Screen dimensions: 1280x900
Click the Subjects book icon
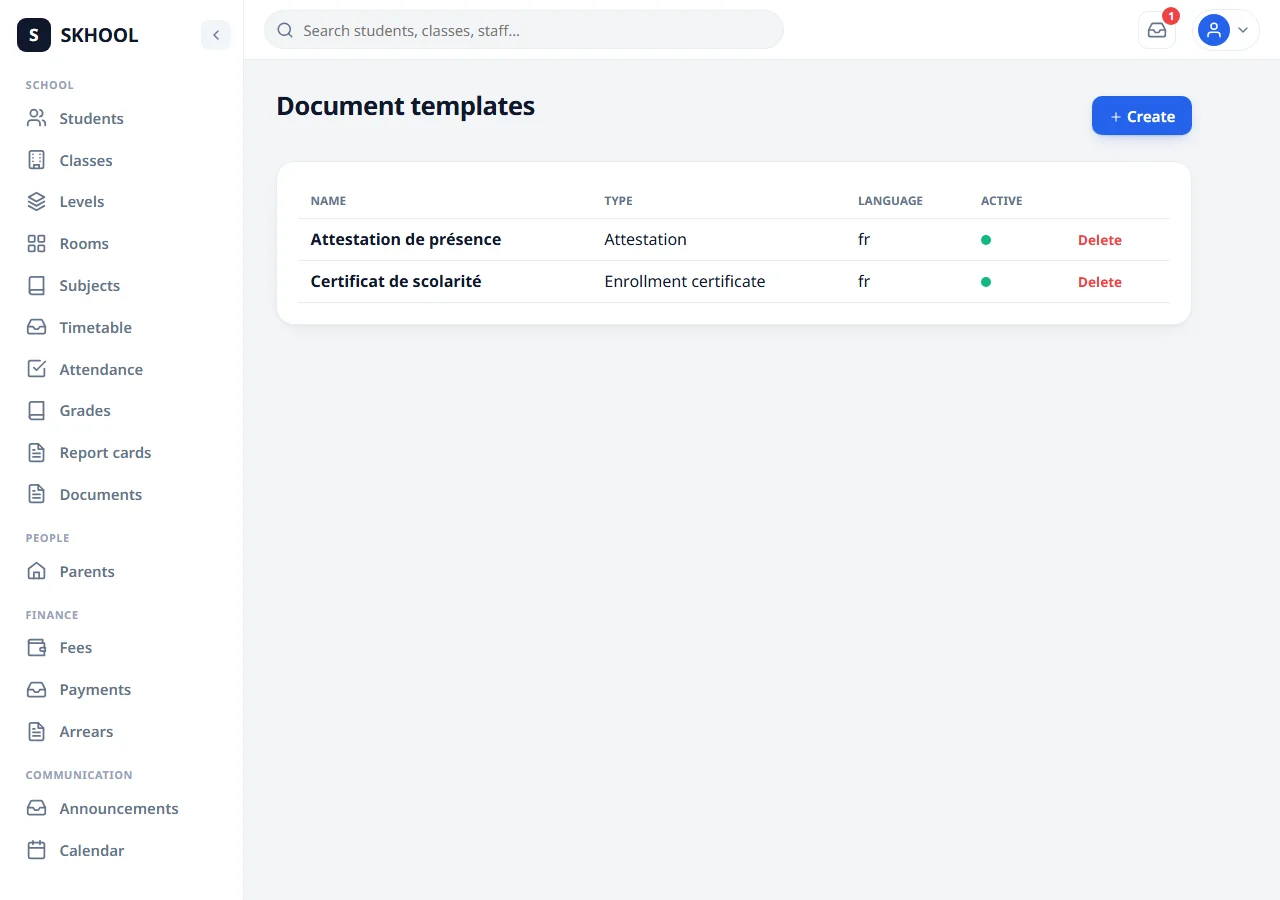[x=37, y=285]
